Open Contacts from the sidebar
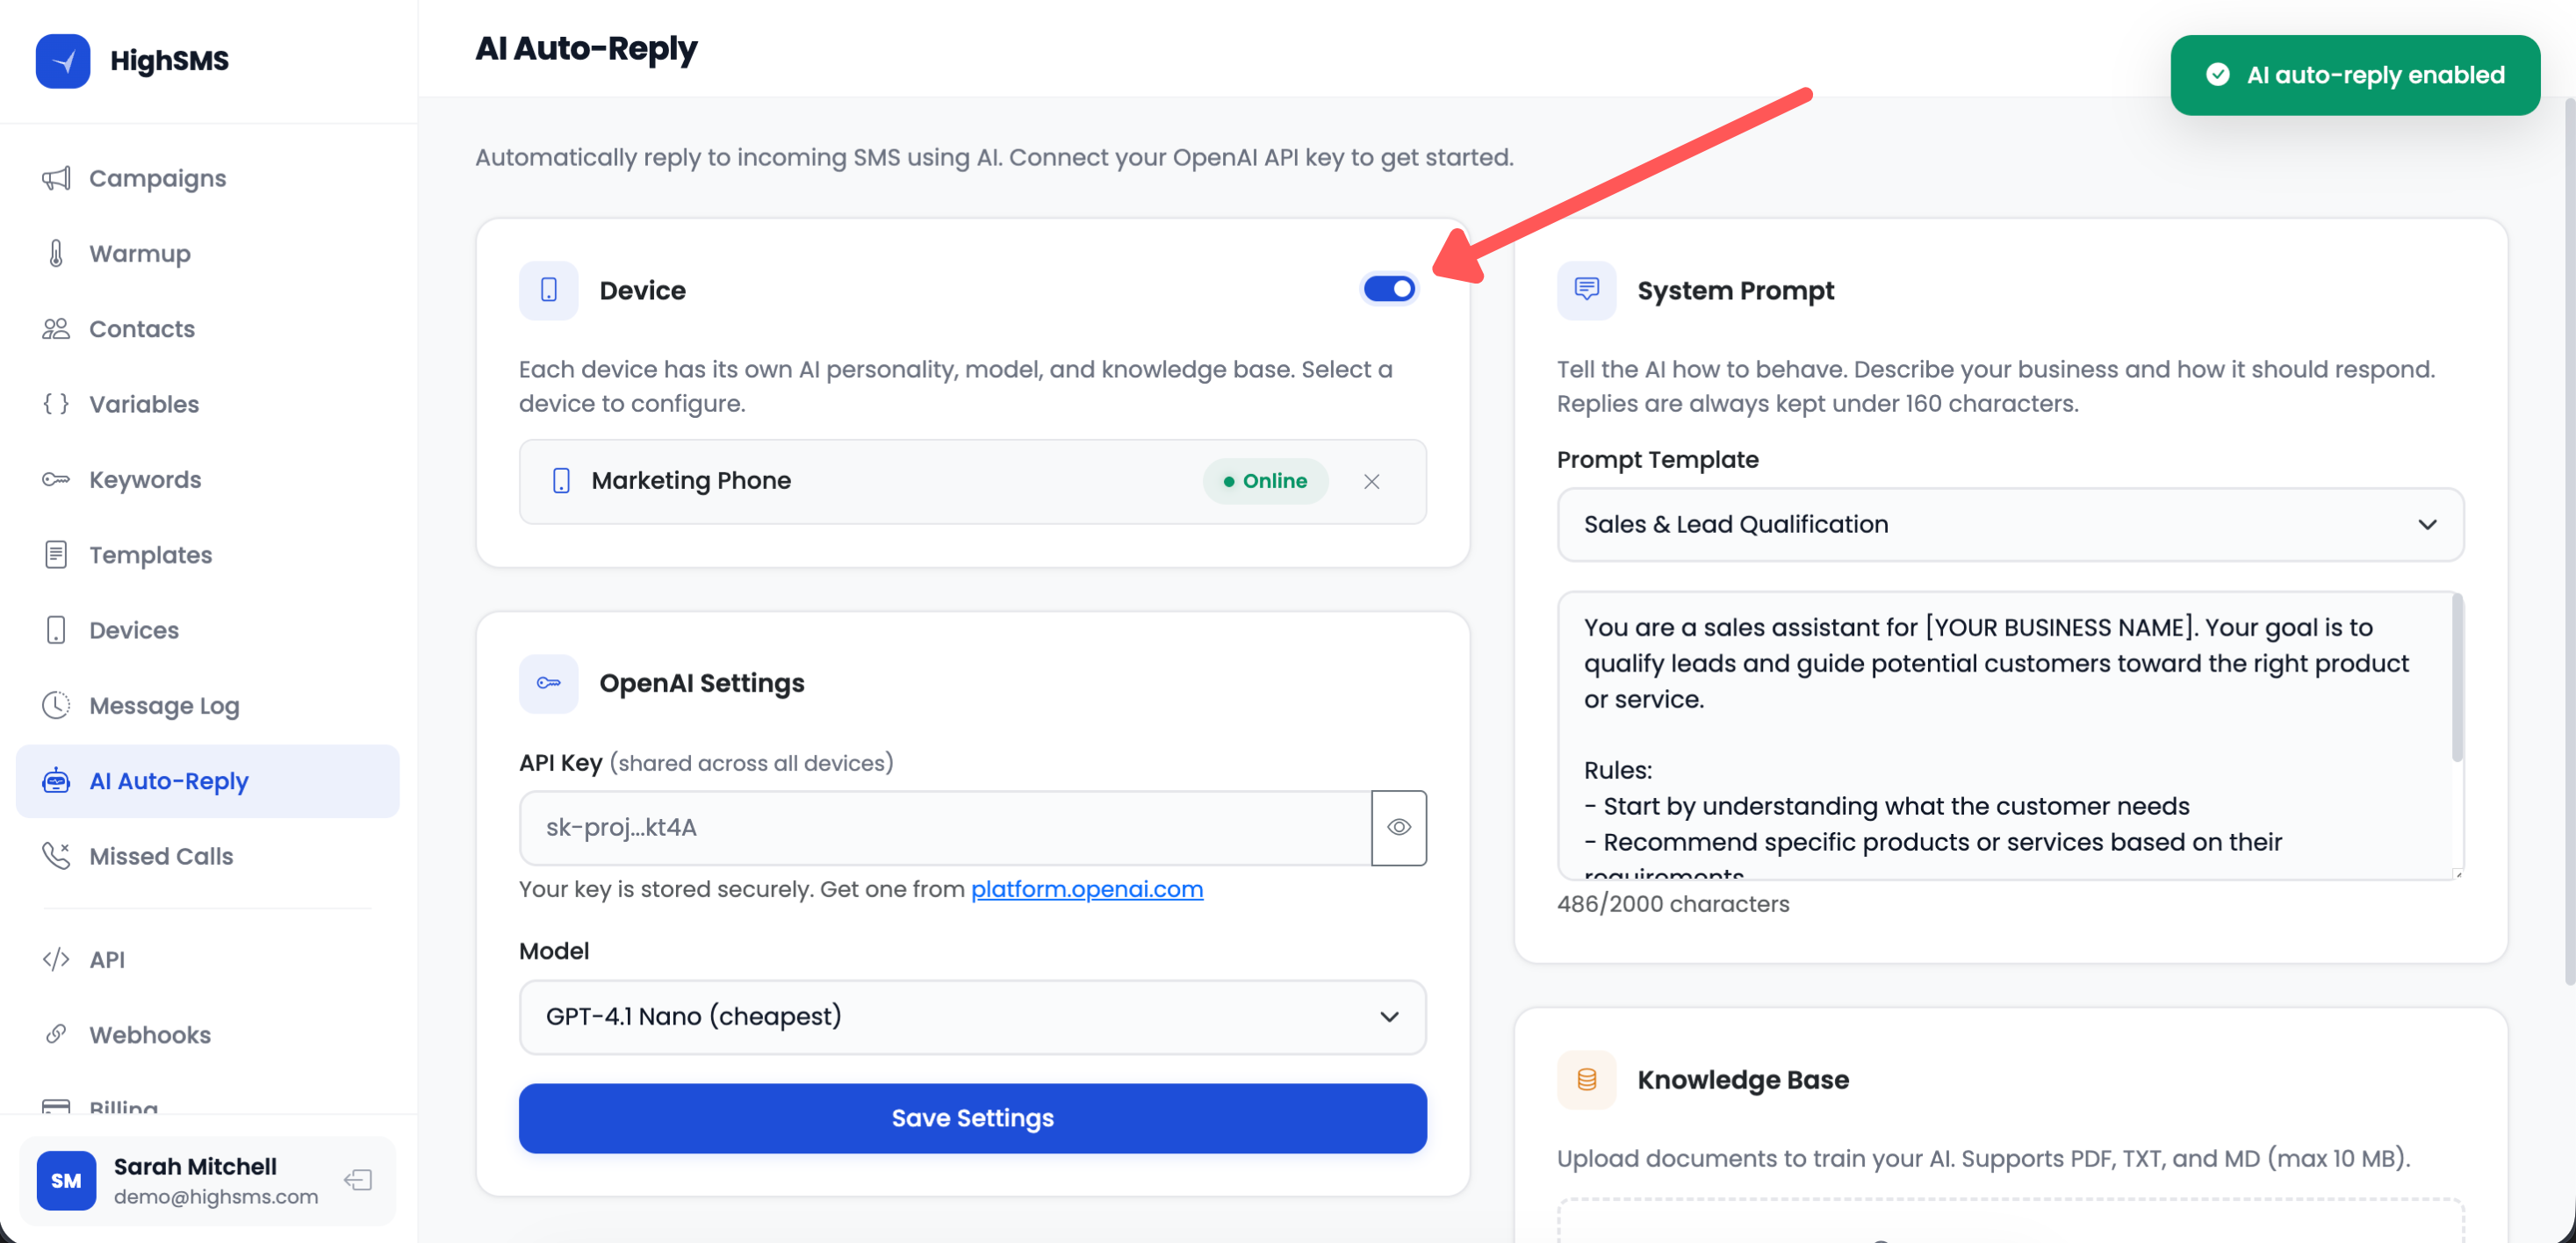This screenshot has height=1243, width=2576. (x=141, y=328)
